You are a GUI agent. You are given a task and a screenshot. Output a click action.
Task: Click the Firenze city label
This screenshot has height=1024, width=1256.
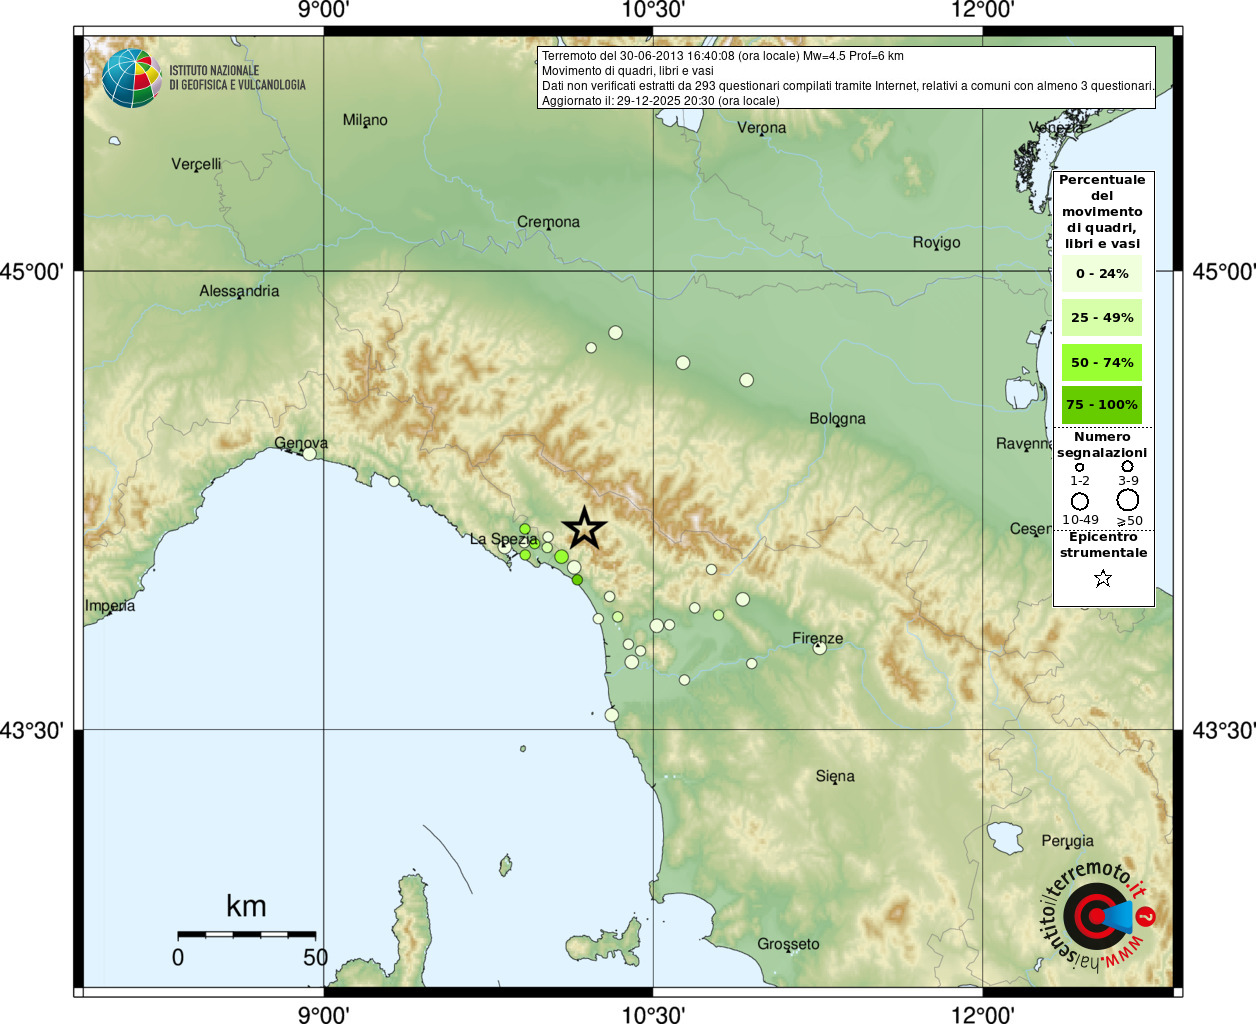click(817, 638)
